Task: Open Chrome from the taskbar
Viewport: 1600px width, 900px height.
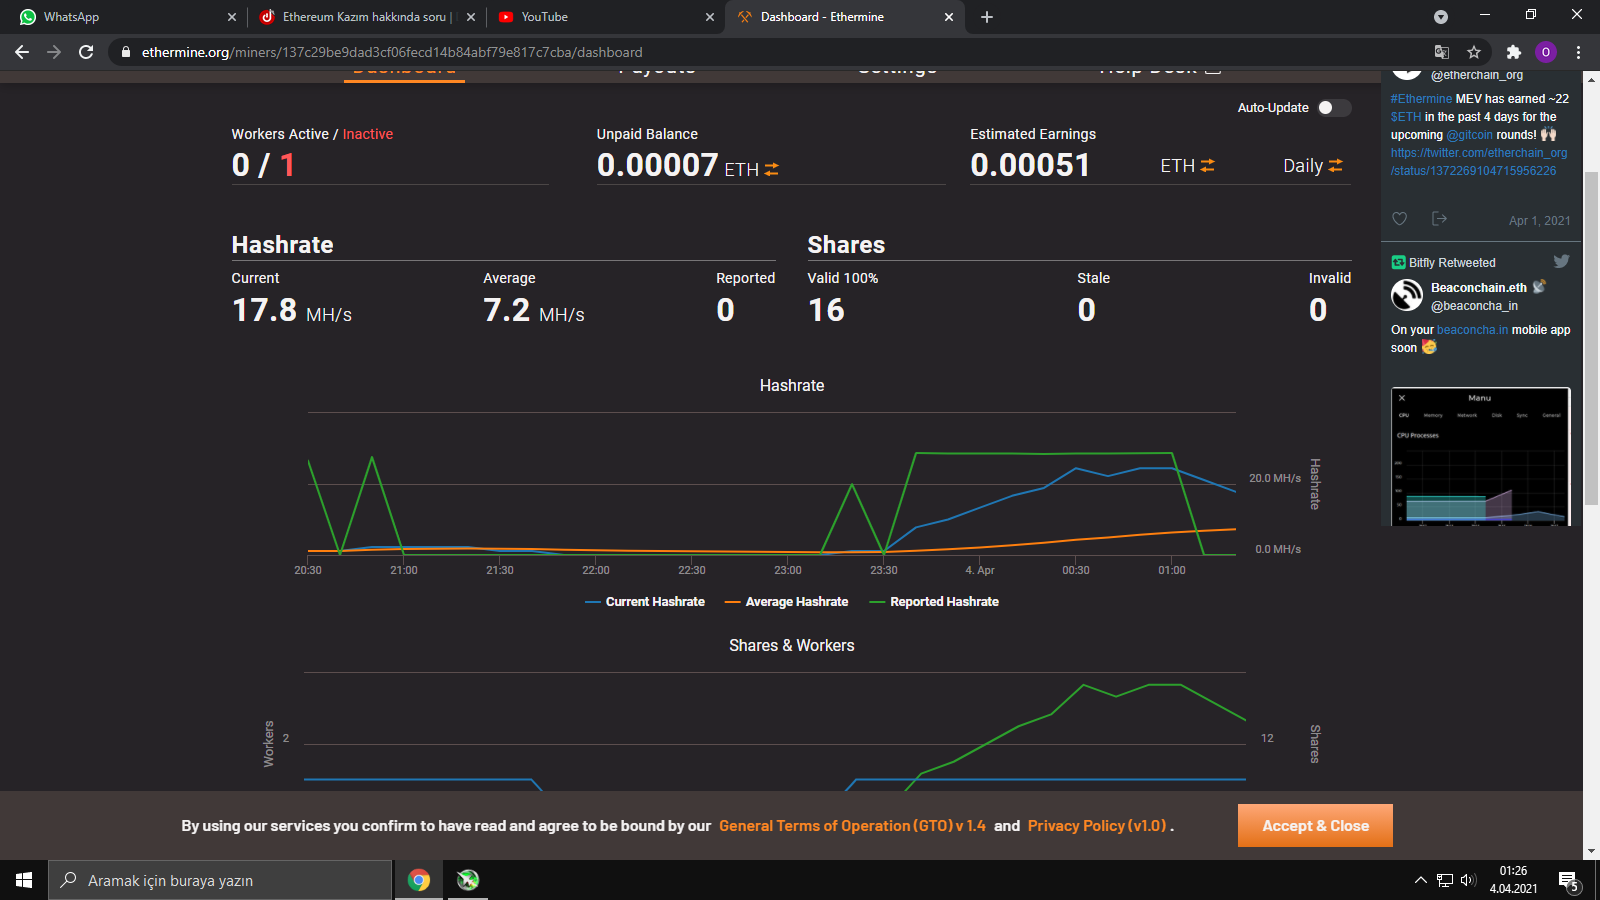Action: coord(419,880)
